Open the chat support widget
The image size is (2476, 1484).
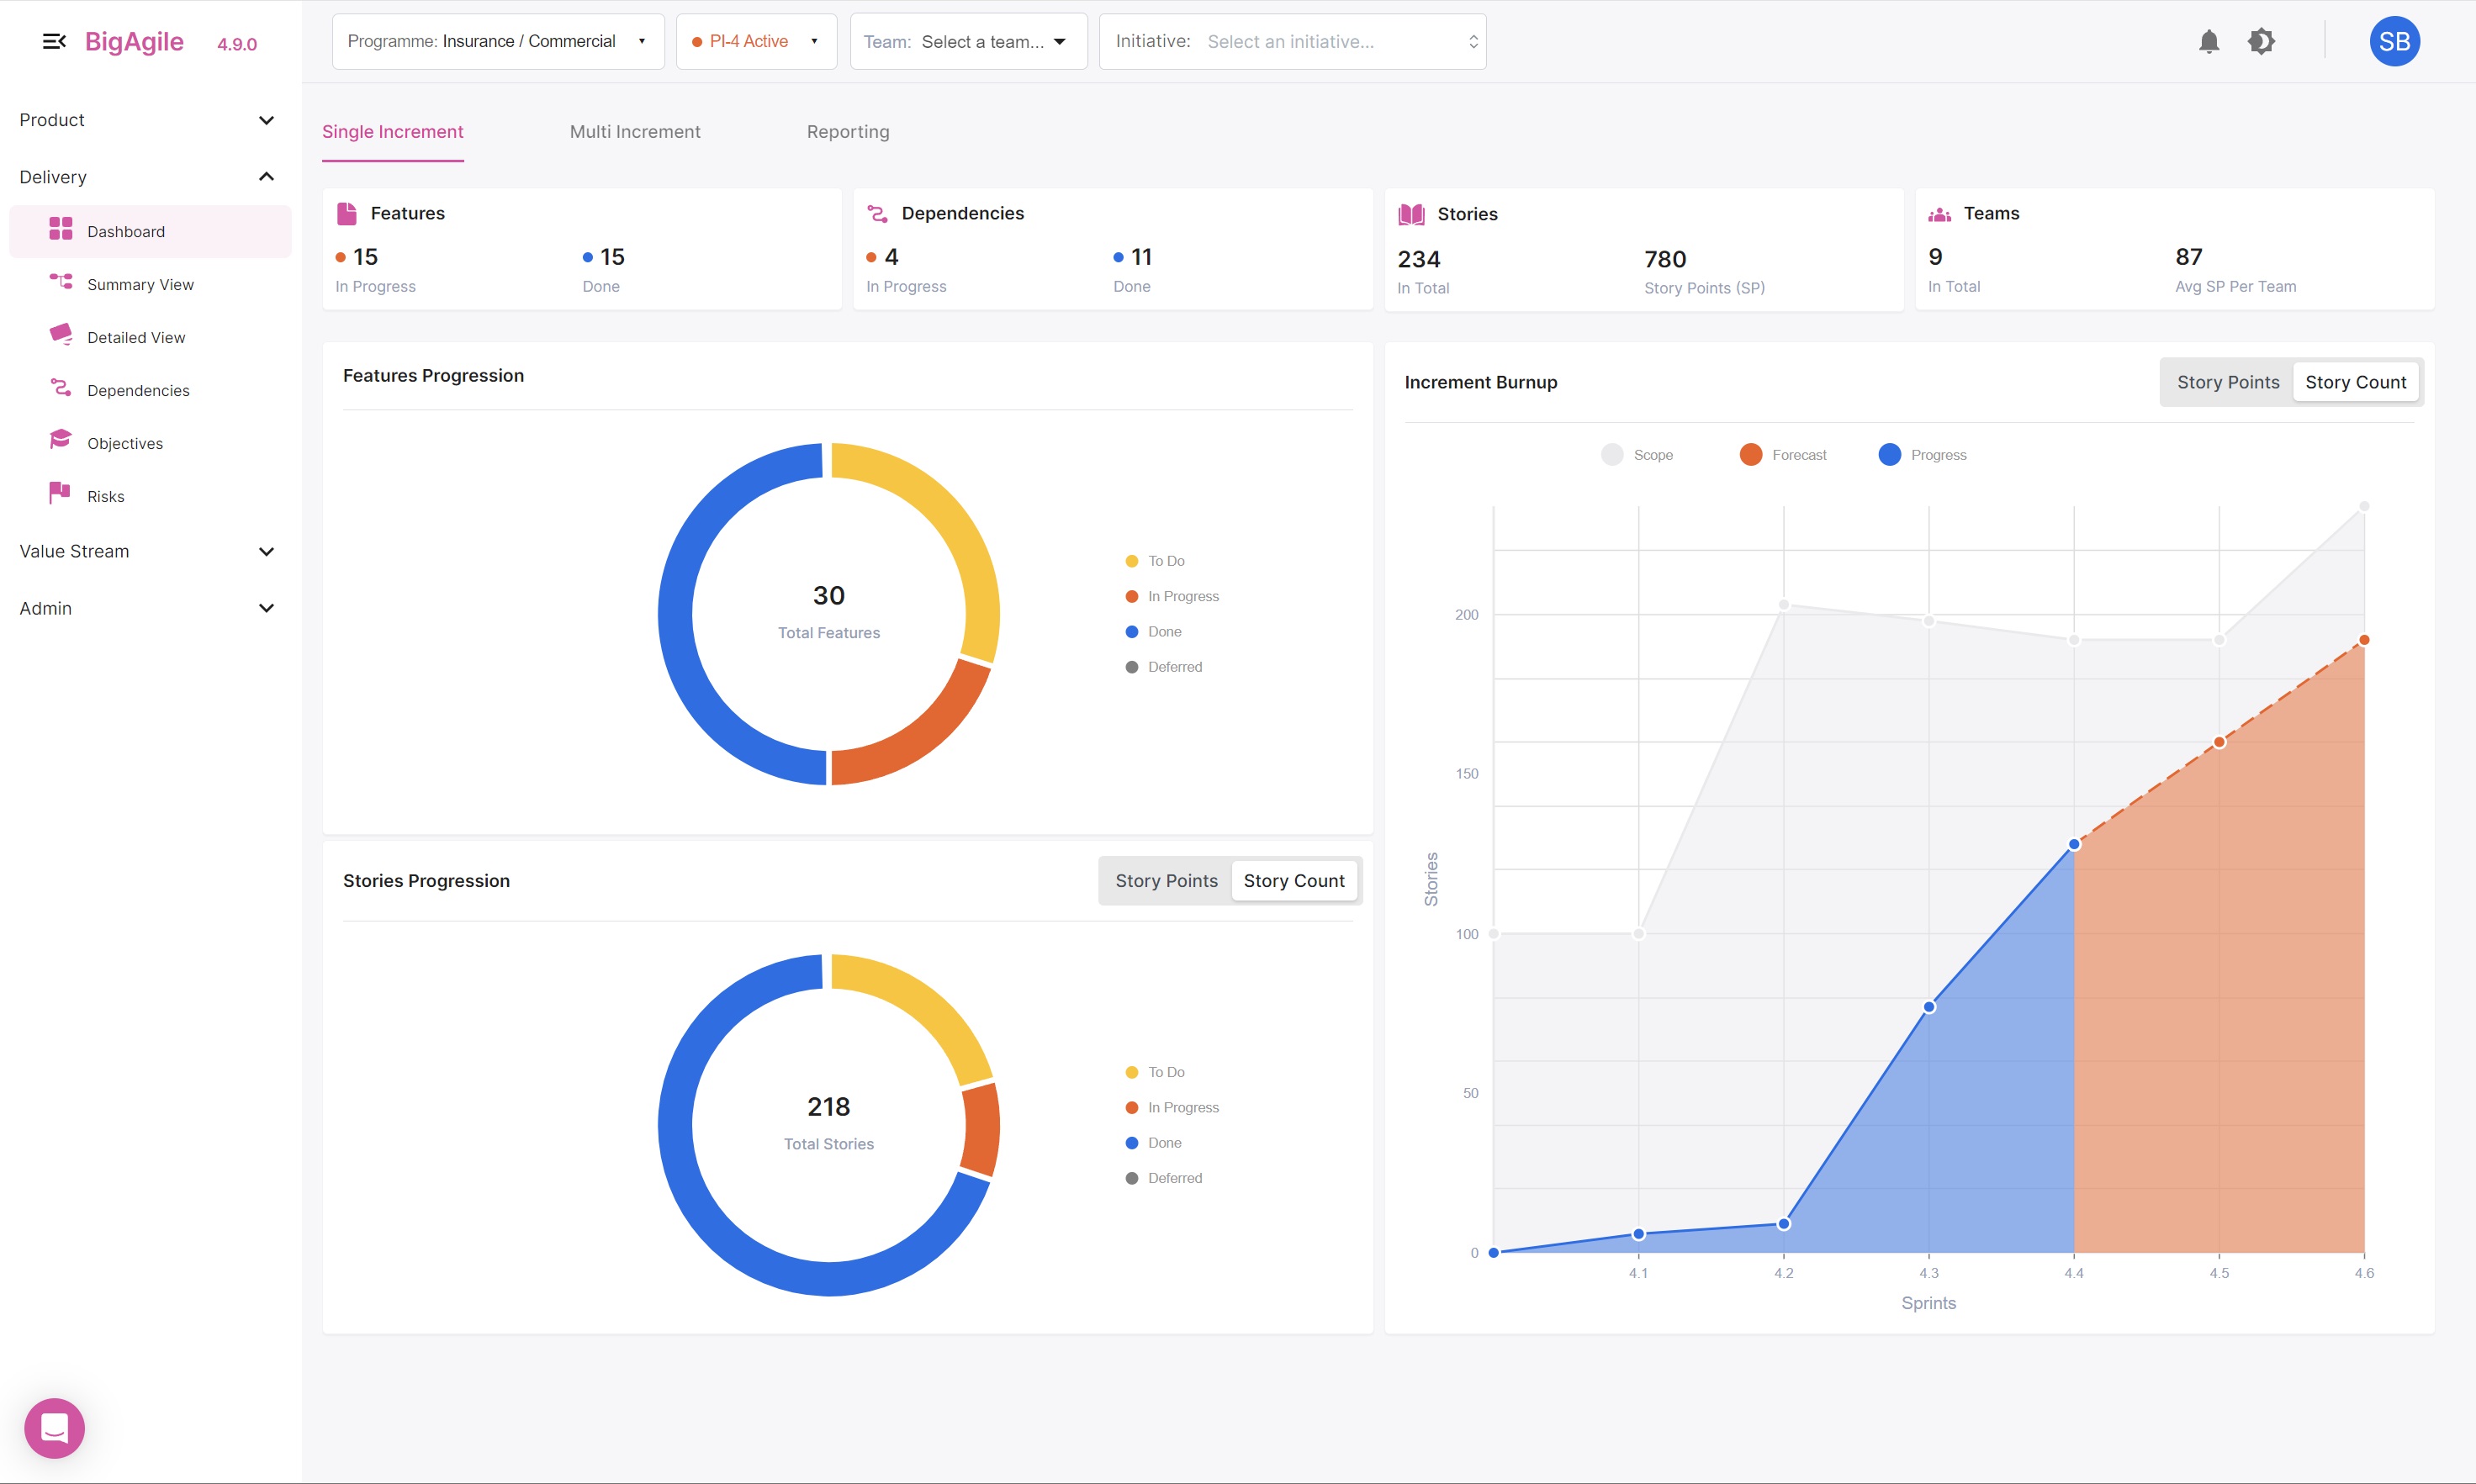[54, 1427]
